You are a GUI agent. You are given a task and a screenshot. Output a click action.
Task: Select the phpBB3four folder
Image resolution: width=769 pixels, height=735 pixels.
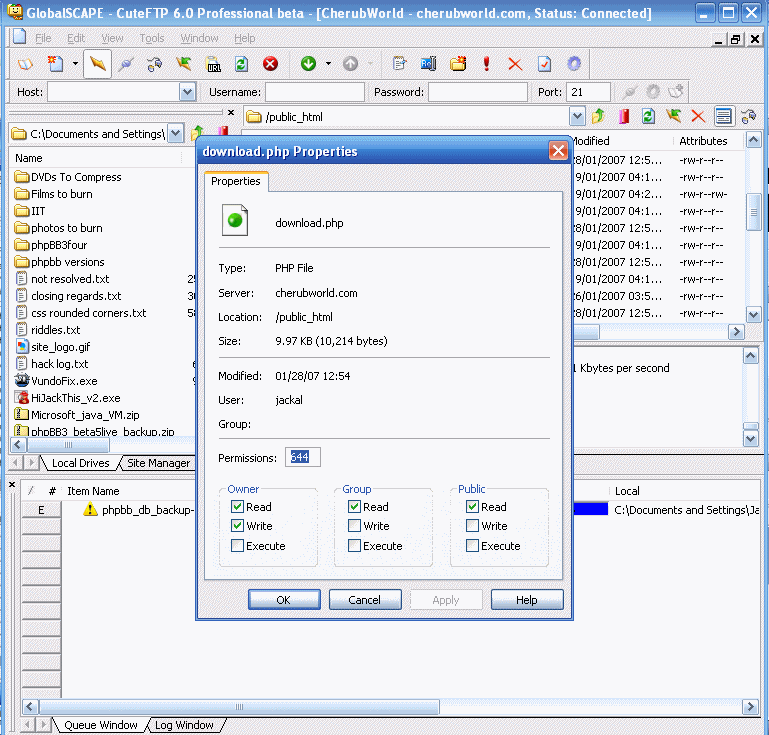pos(59,245)
